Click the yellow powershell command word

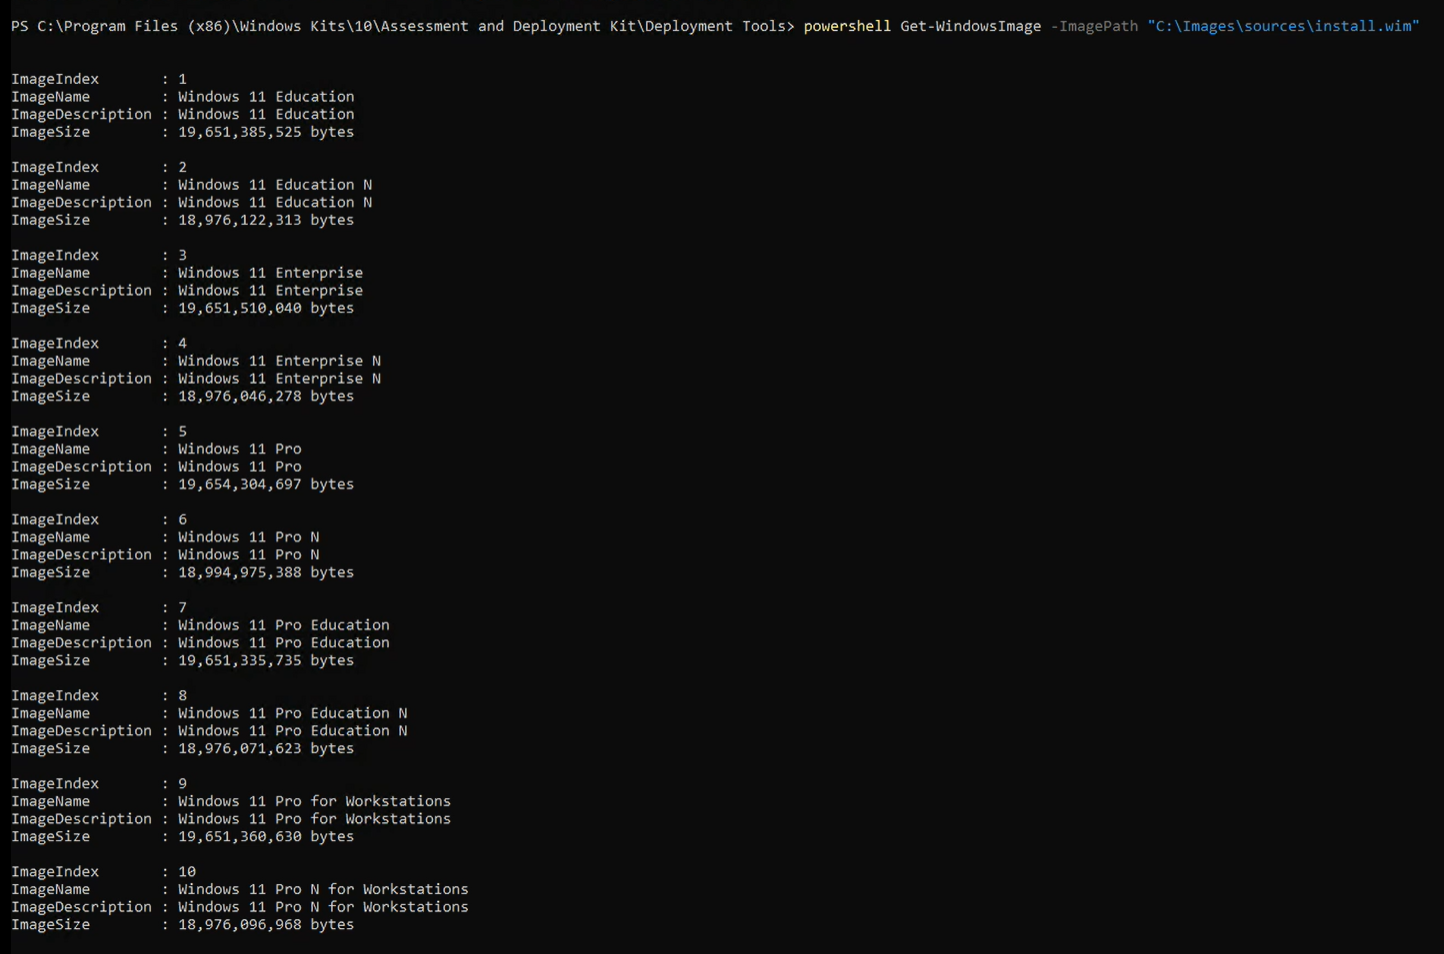click(846, 26)
